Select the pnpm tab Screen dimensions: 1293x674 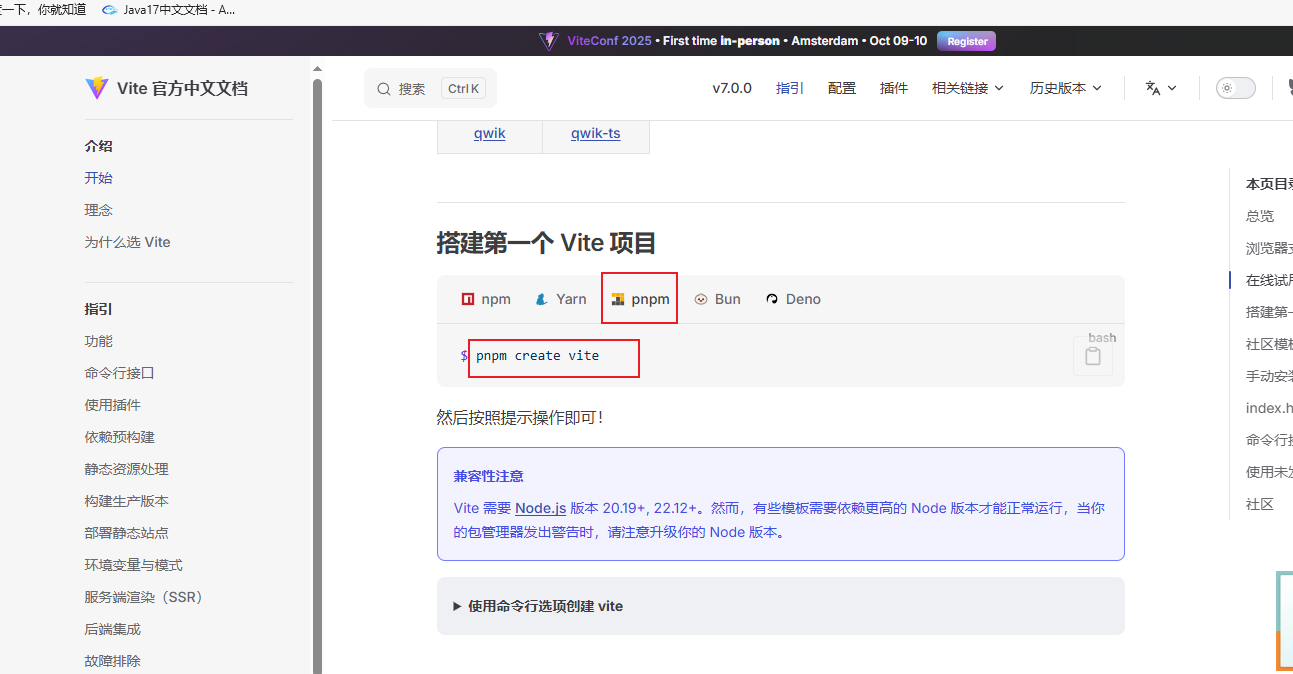point(640,299)
